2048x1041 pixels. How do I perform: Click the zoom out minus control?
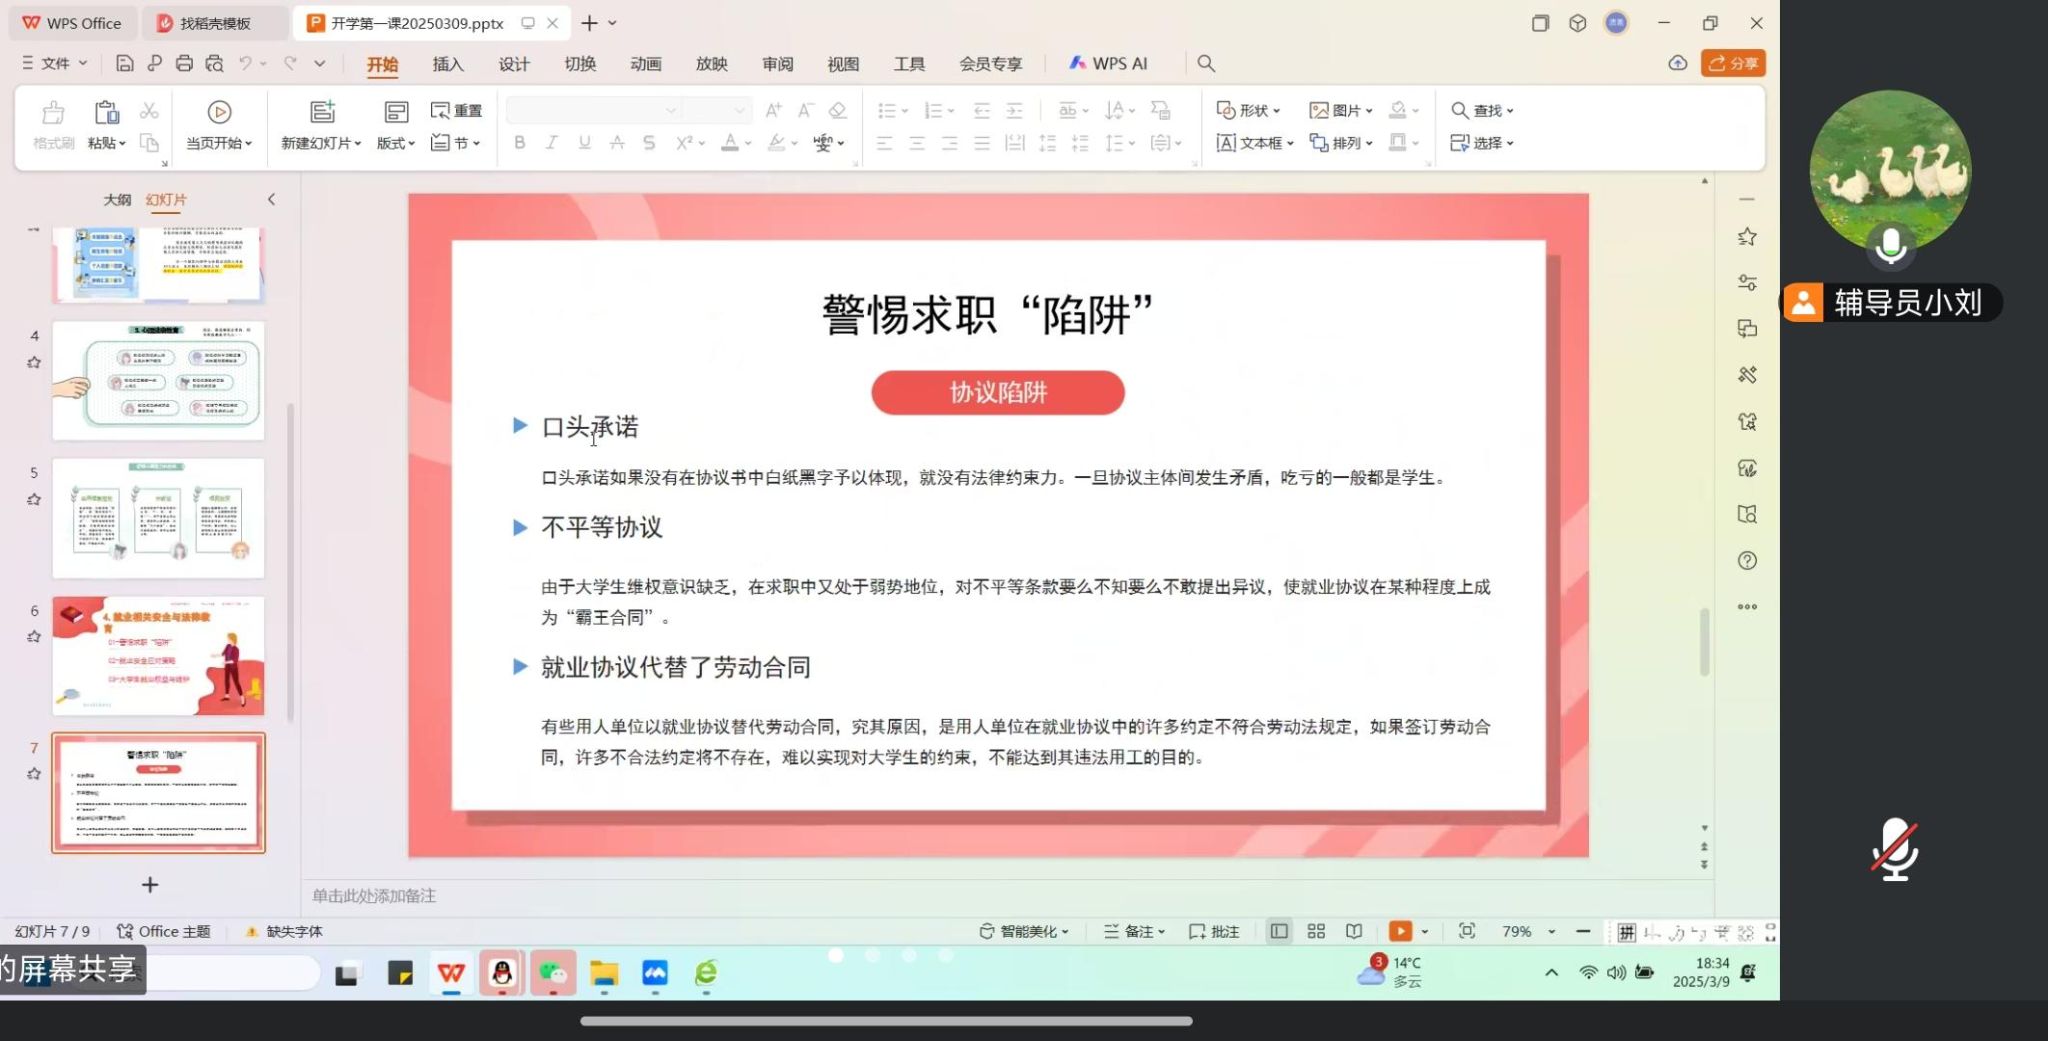tap(1583, 931)
